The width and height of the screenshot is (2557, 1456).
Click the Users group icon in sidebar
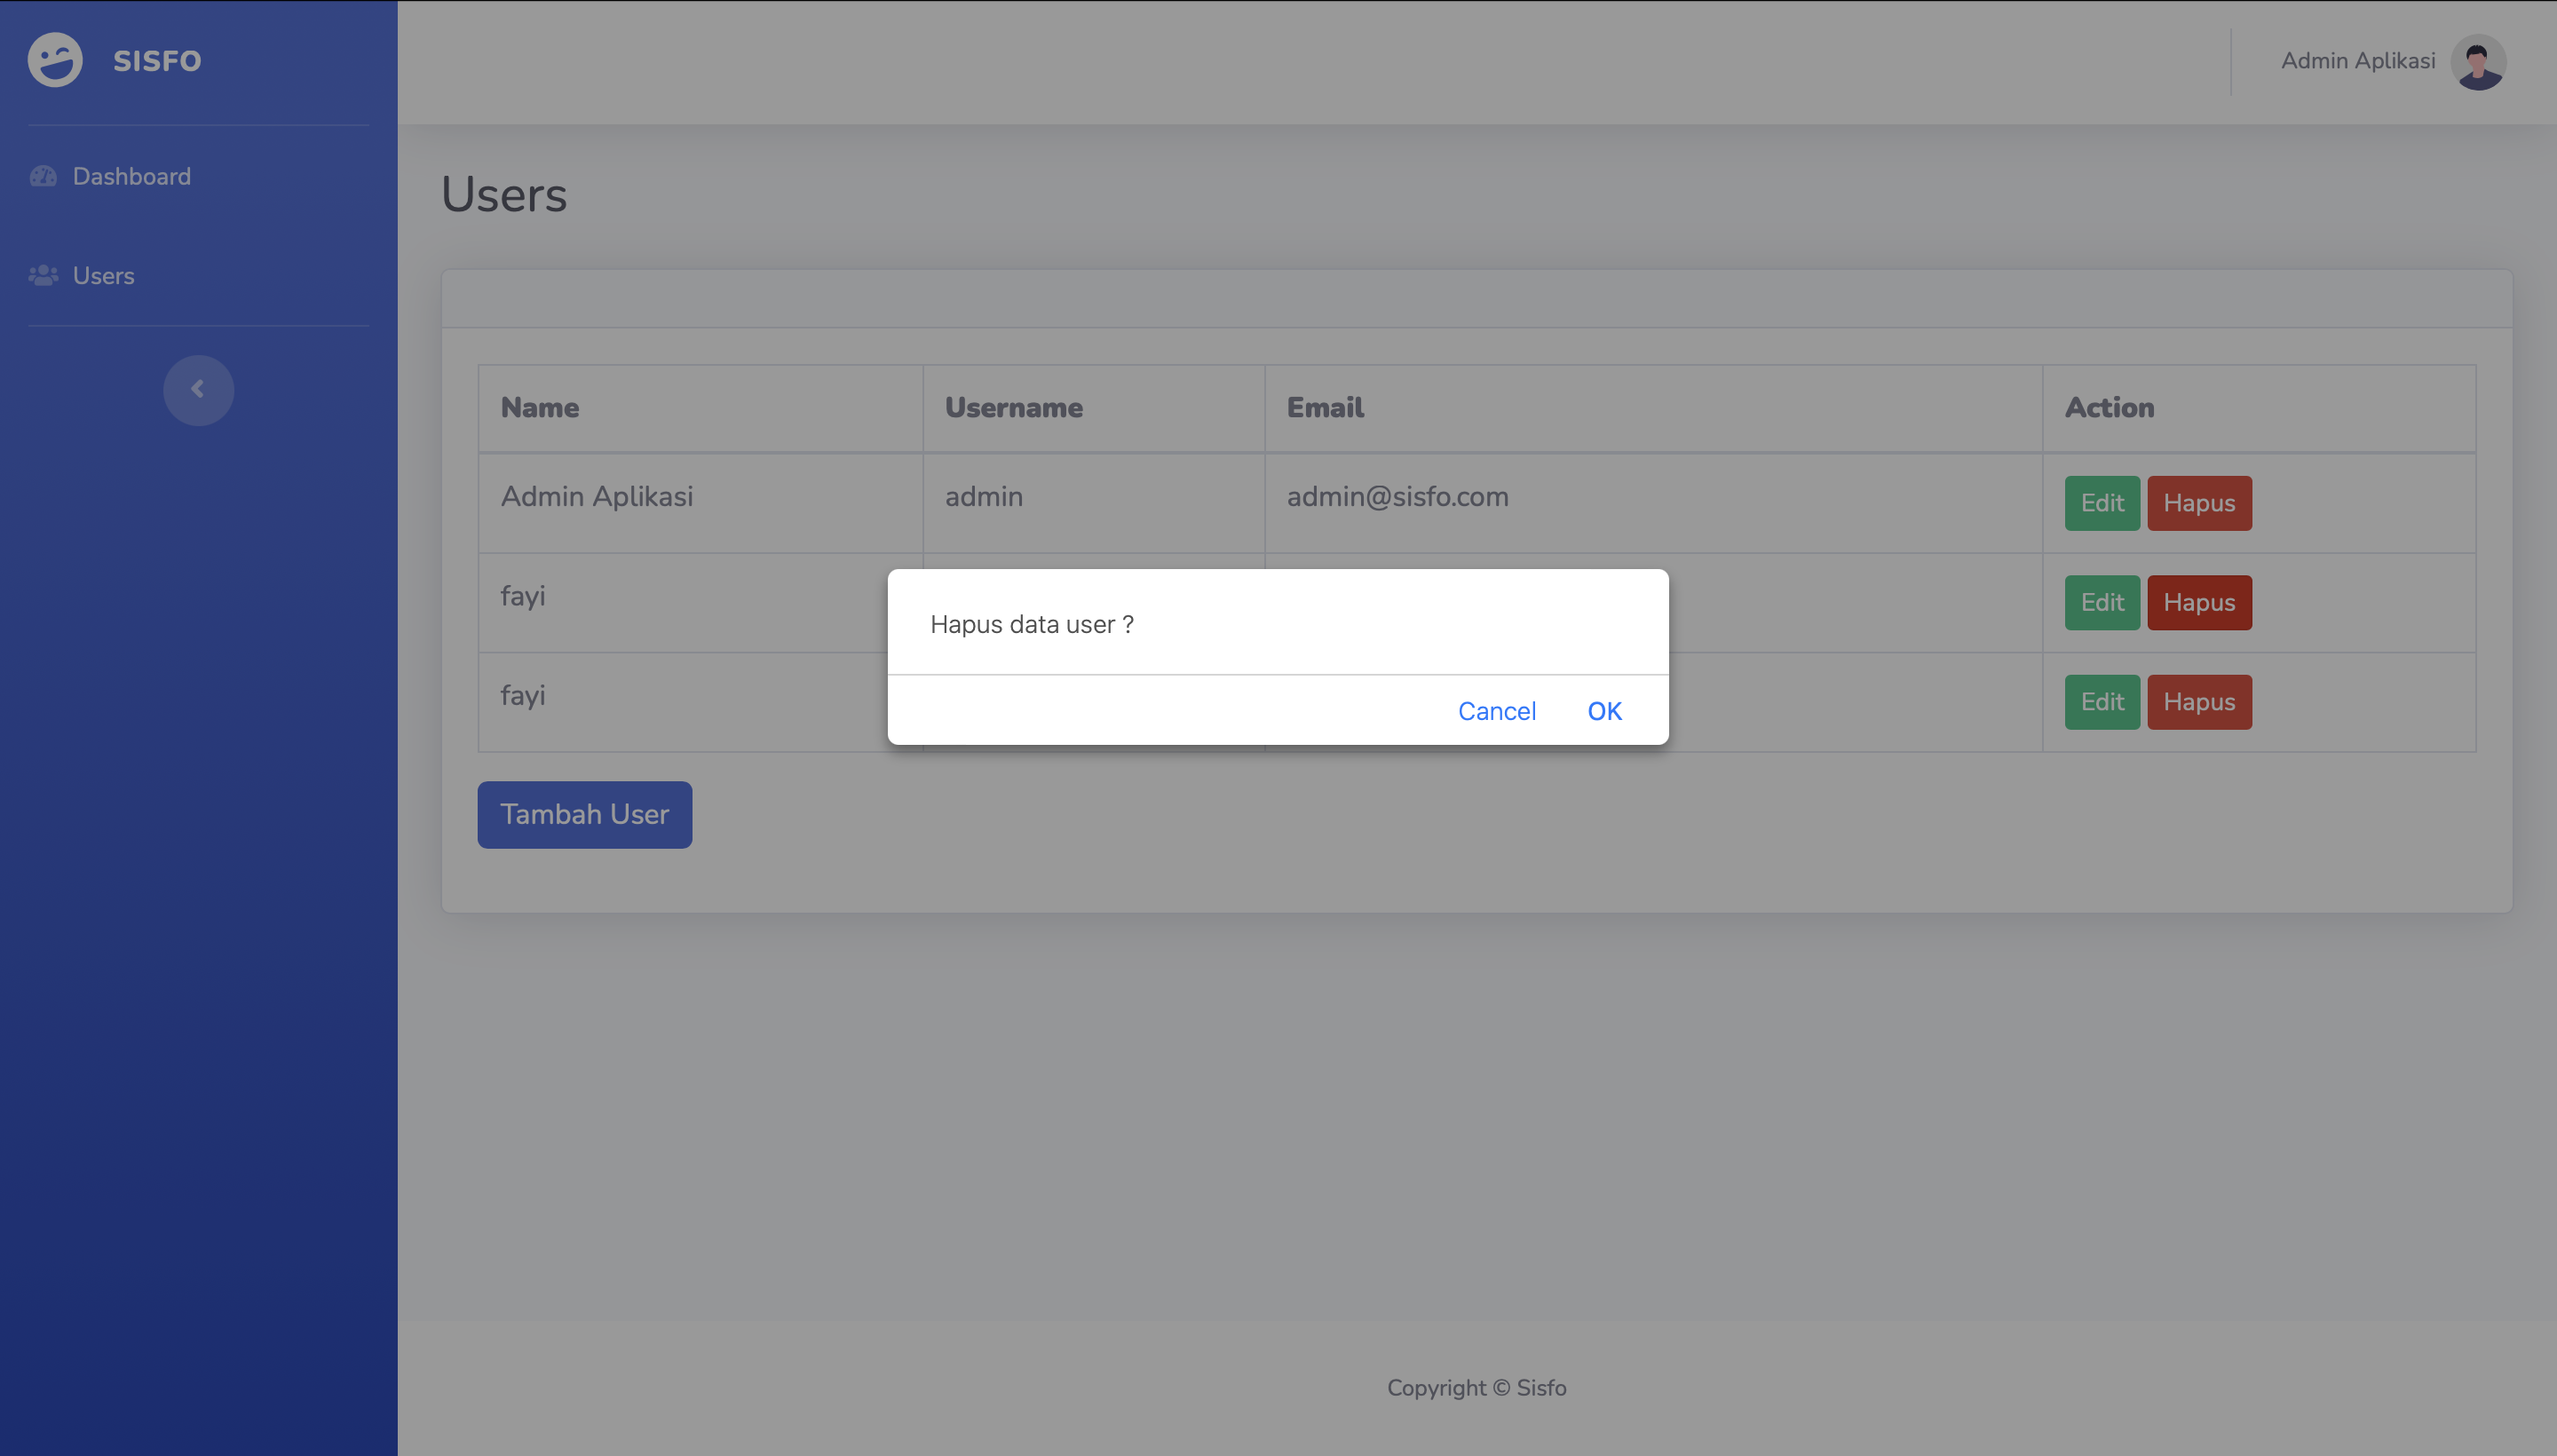click(x=43, y=276)
